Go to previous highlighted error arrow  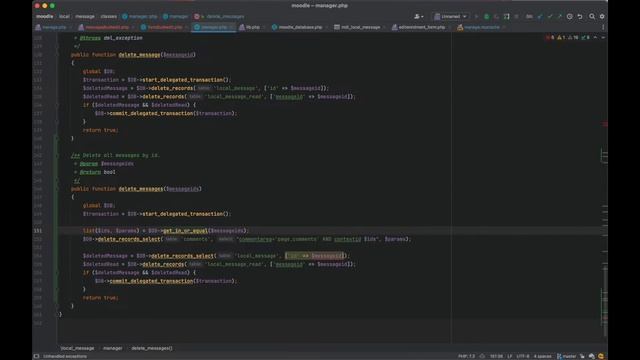(595, 38)
